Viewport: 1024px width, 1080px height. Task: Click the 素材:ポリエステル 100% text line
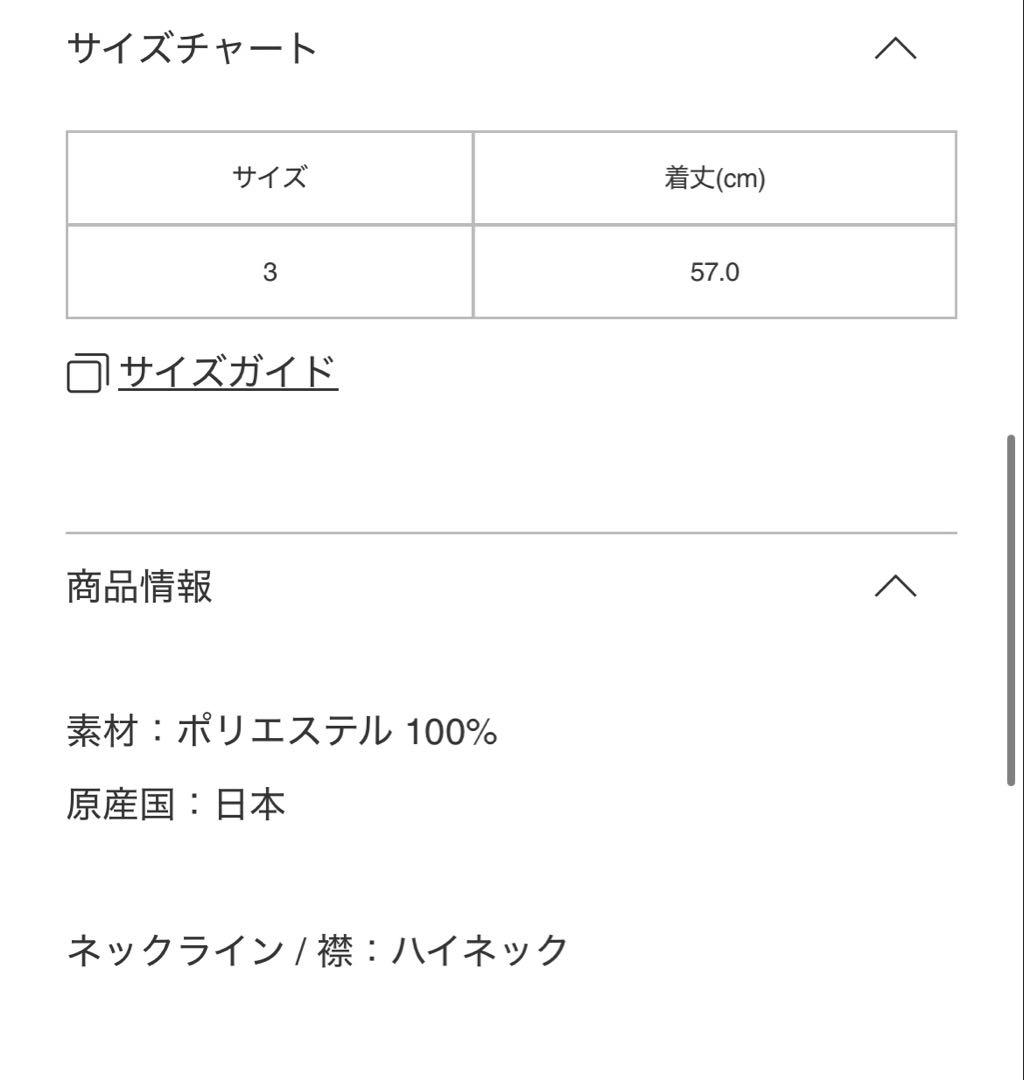[282, 731]
